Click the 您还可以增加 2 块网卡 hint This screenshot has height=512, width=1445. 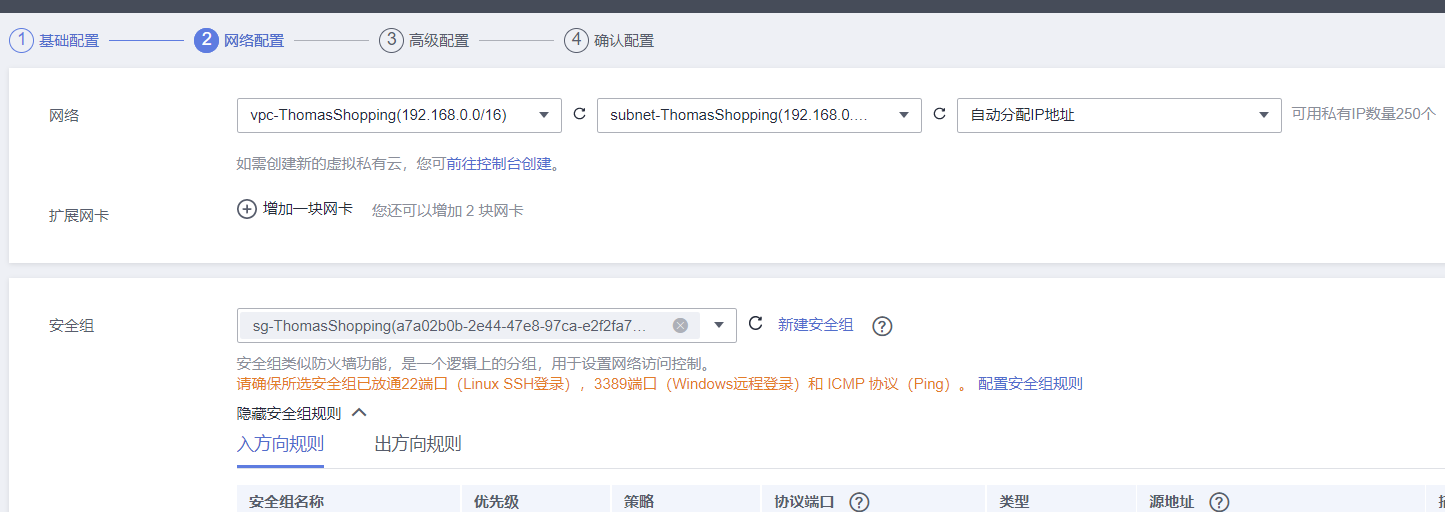[x=448, y=211]
